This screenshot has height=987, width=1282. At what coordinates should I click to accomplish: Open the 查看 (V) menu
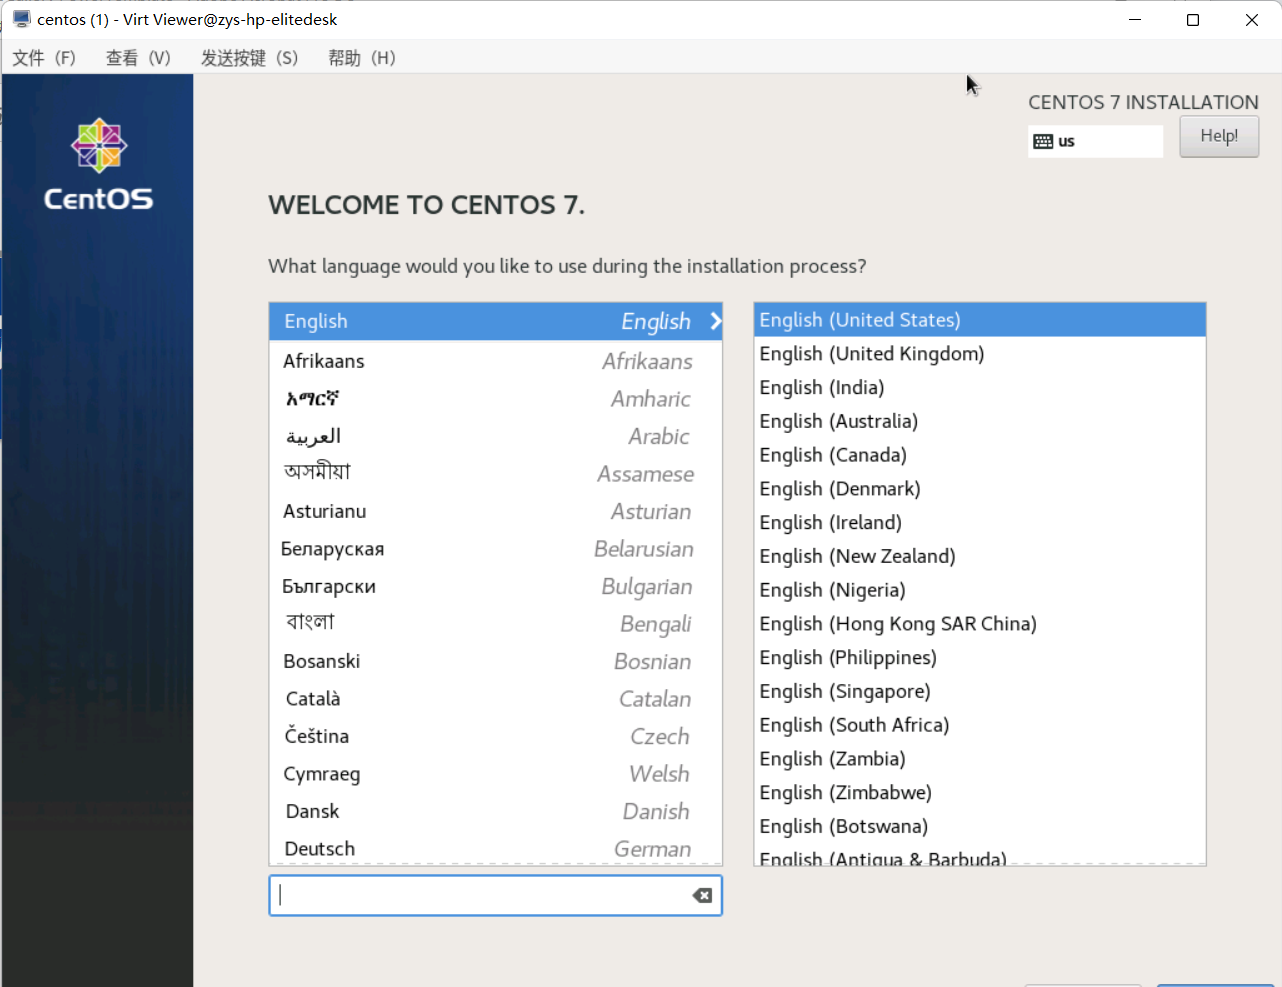[x=138, y=58]
